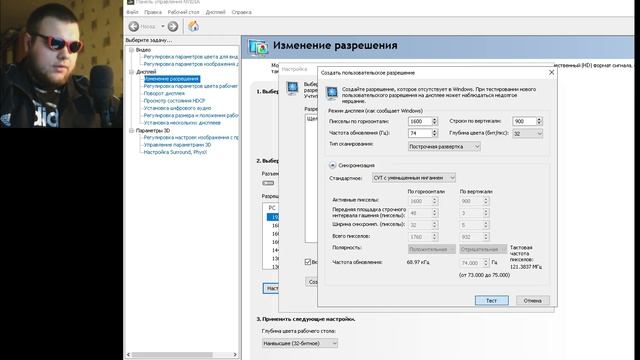Open the vertical Полярность dropdown 'Отрицательная'
The height and width of the screenshot is (360, 640).
coord(483,249)
